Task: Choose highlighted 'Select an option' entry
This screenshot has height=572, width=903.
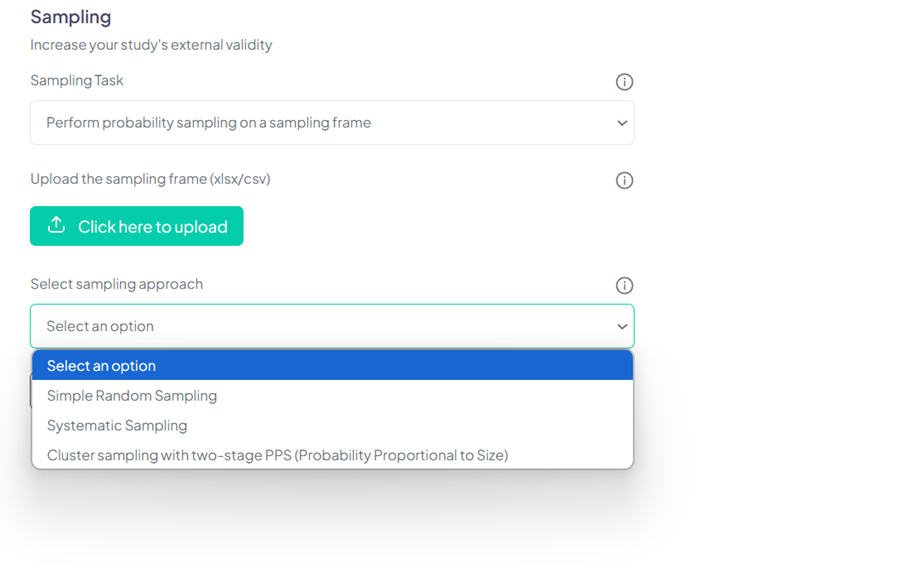Action: tap(101, 366)
